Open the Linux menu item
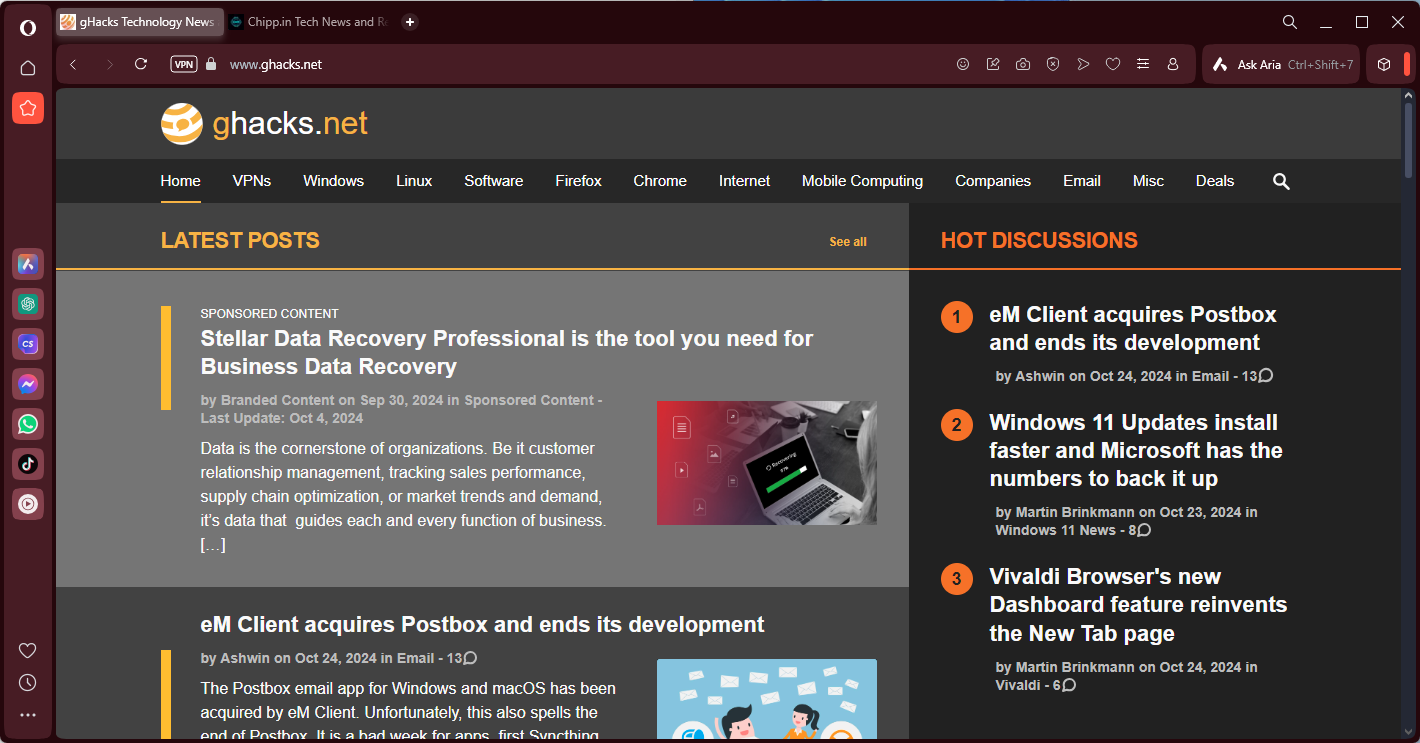The width and height of the screenshot is (1420, 743). click(414, 181)
